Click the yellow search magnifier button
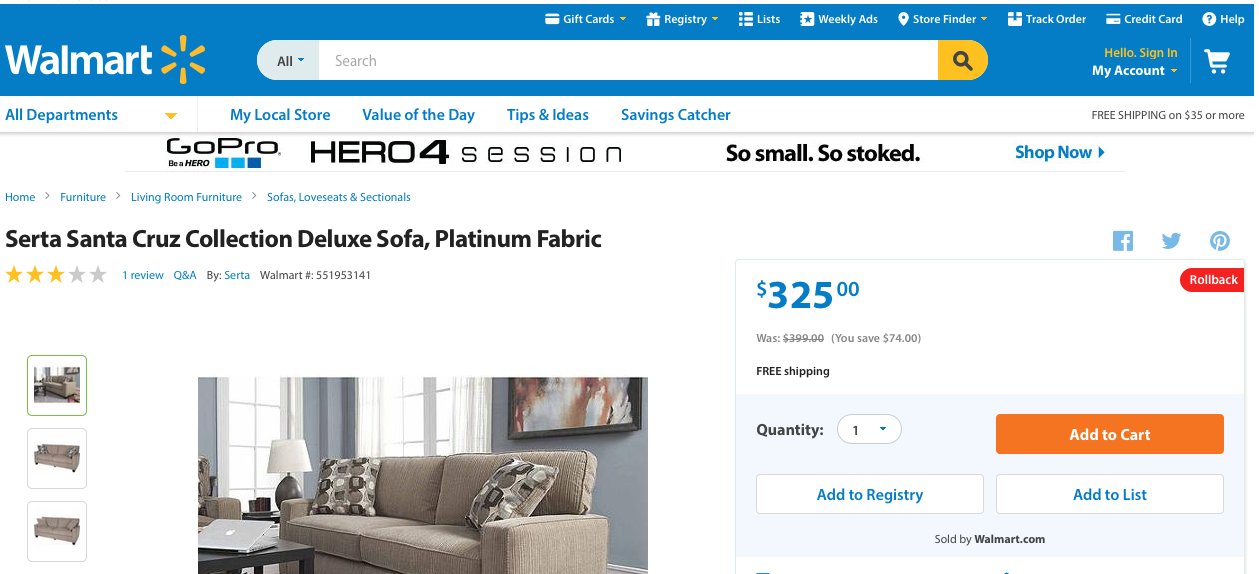This screenshot has width=1259, height=574. [962, 61]
